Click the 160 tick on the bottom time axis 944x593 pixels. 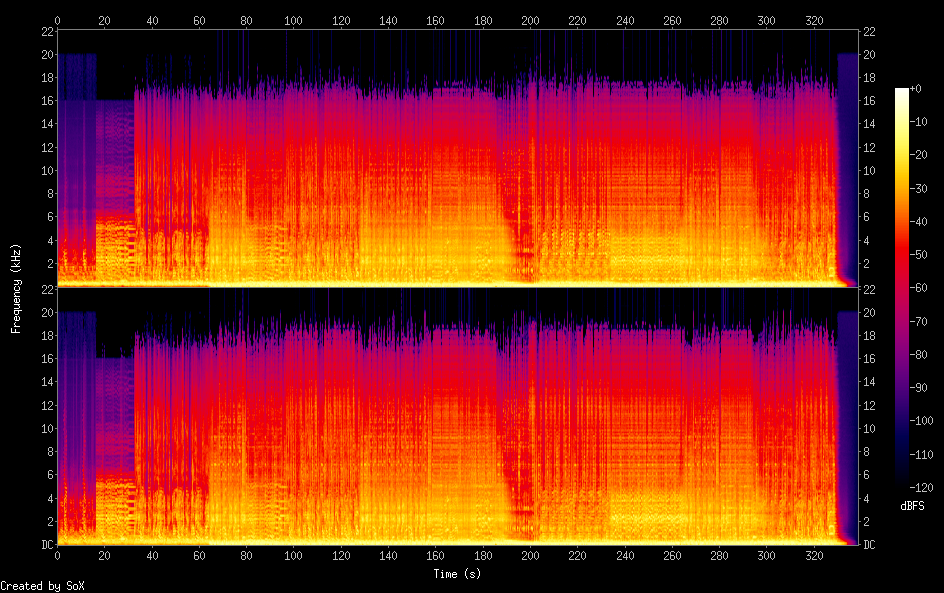tap(436, 556)
